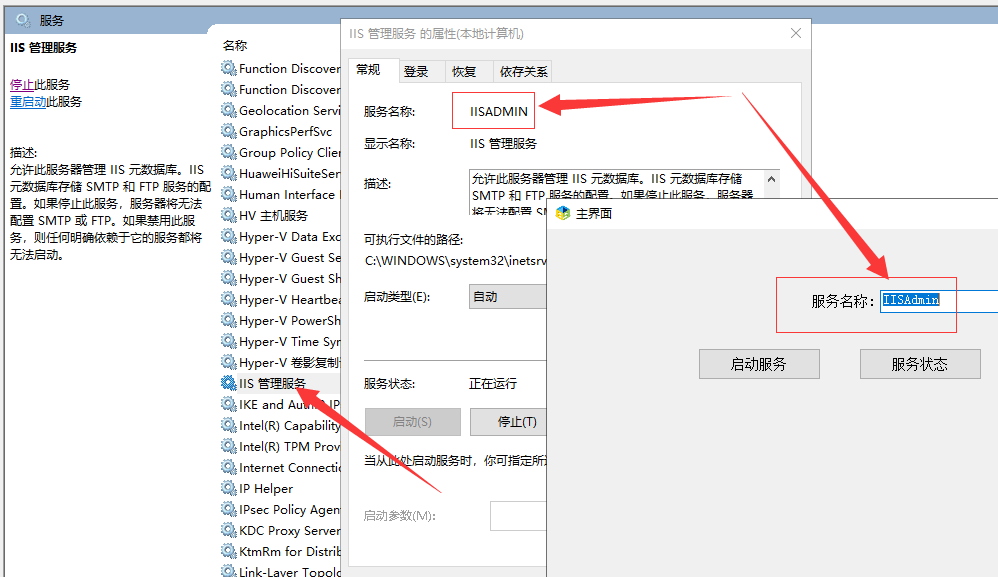Click gear icon next to Hyper-V Heartbeat
998x577 pixels.
pos(228,299)
